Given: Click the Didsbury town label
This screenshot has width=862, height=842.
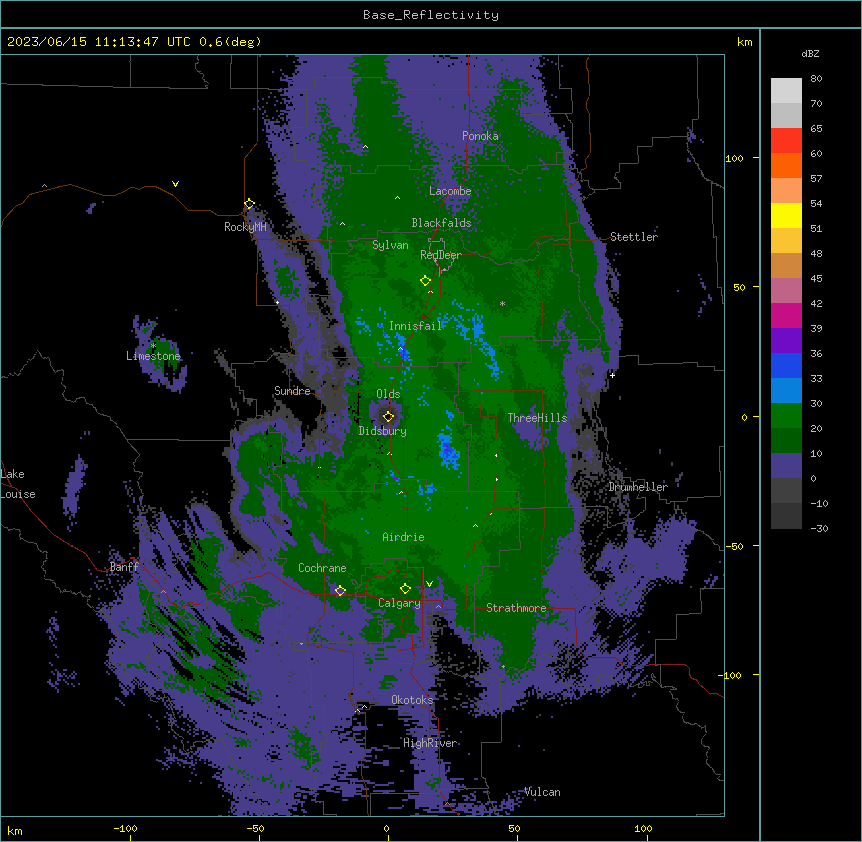Looking at the screenshot, I should click(383, 431).
